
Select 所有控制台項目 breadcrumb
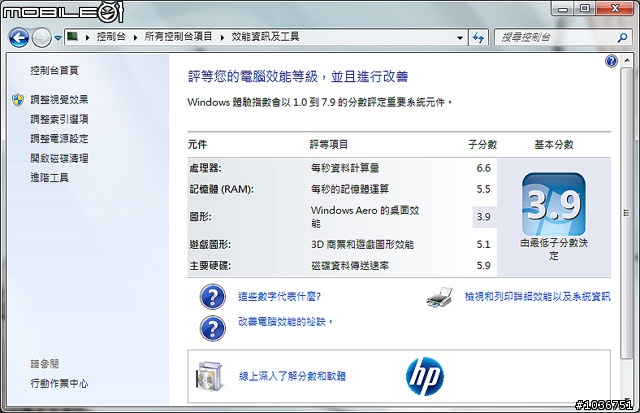[x=178, y=37]
